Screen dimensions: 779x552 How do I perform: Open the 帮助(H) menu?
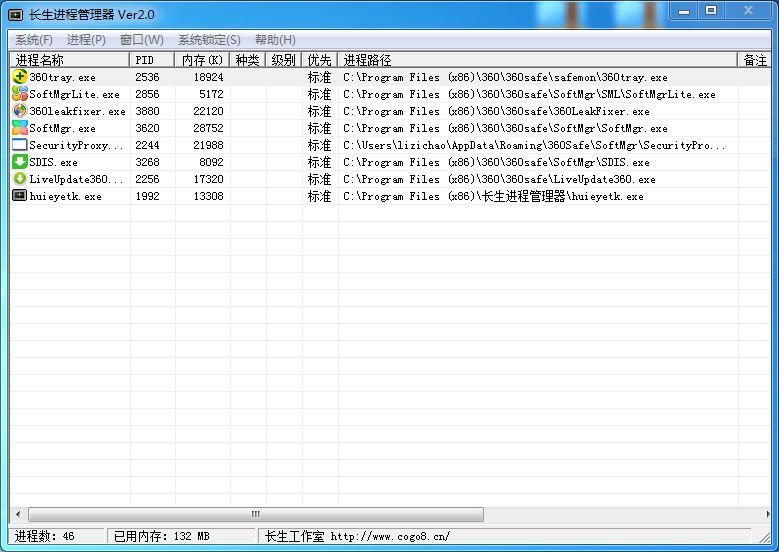coord(275,40)
